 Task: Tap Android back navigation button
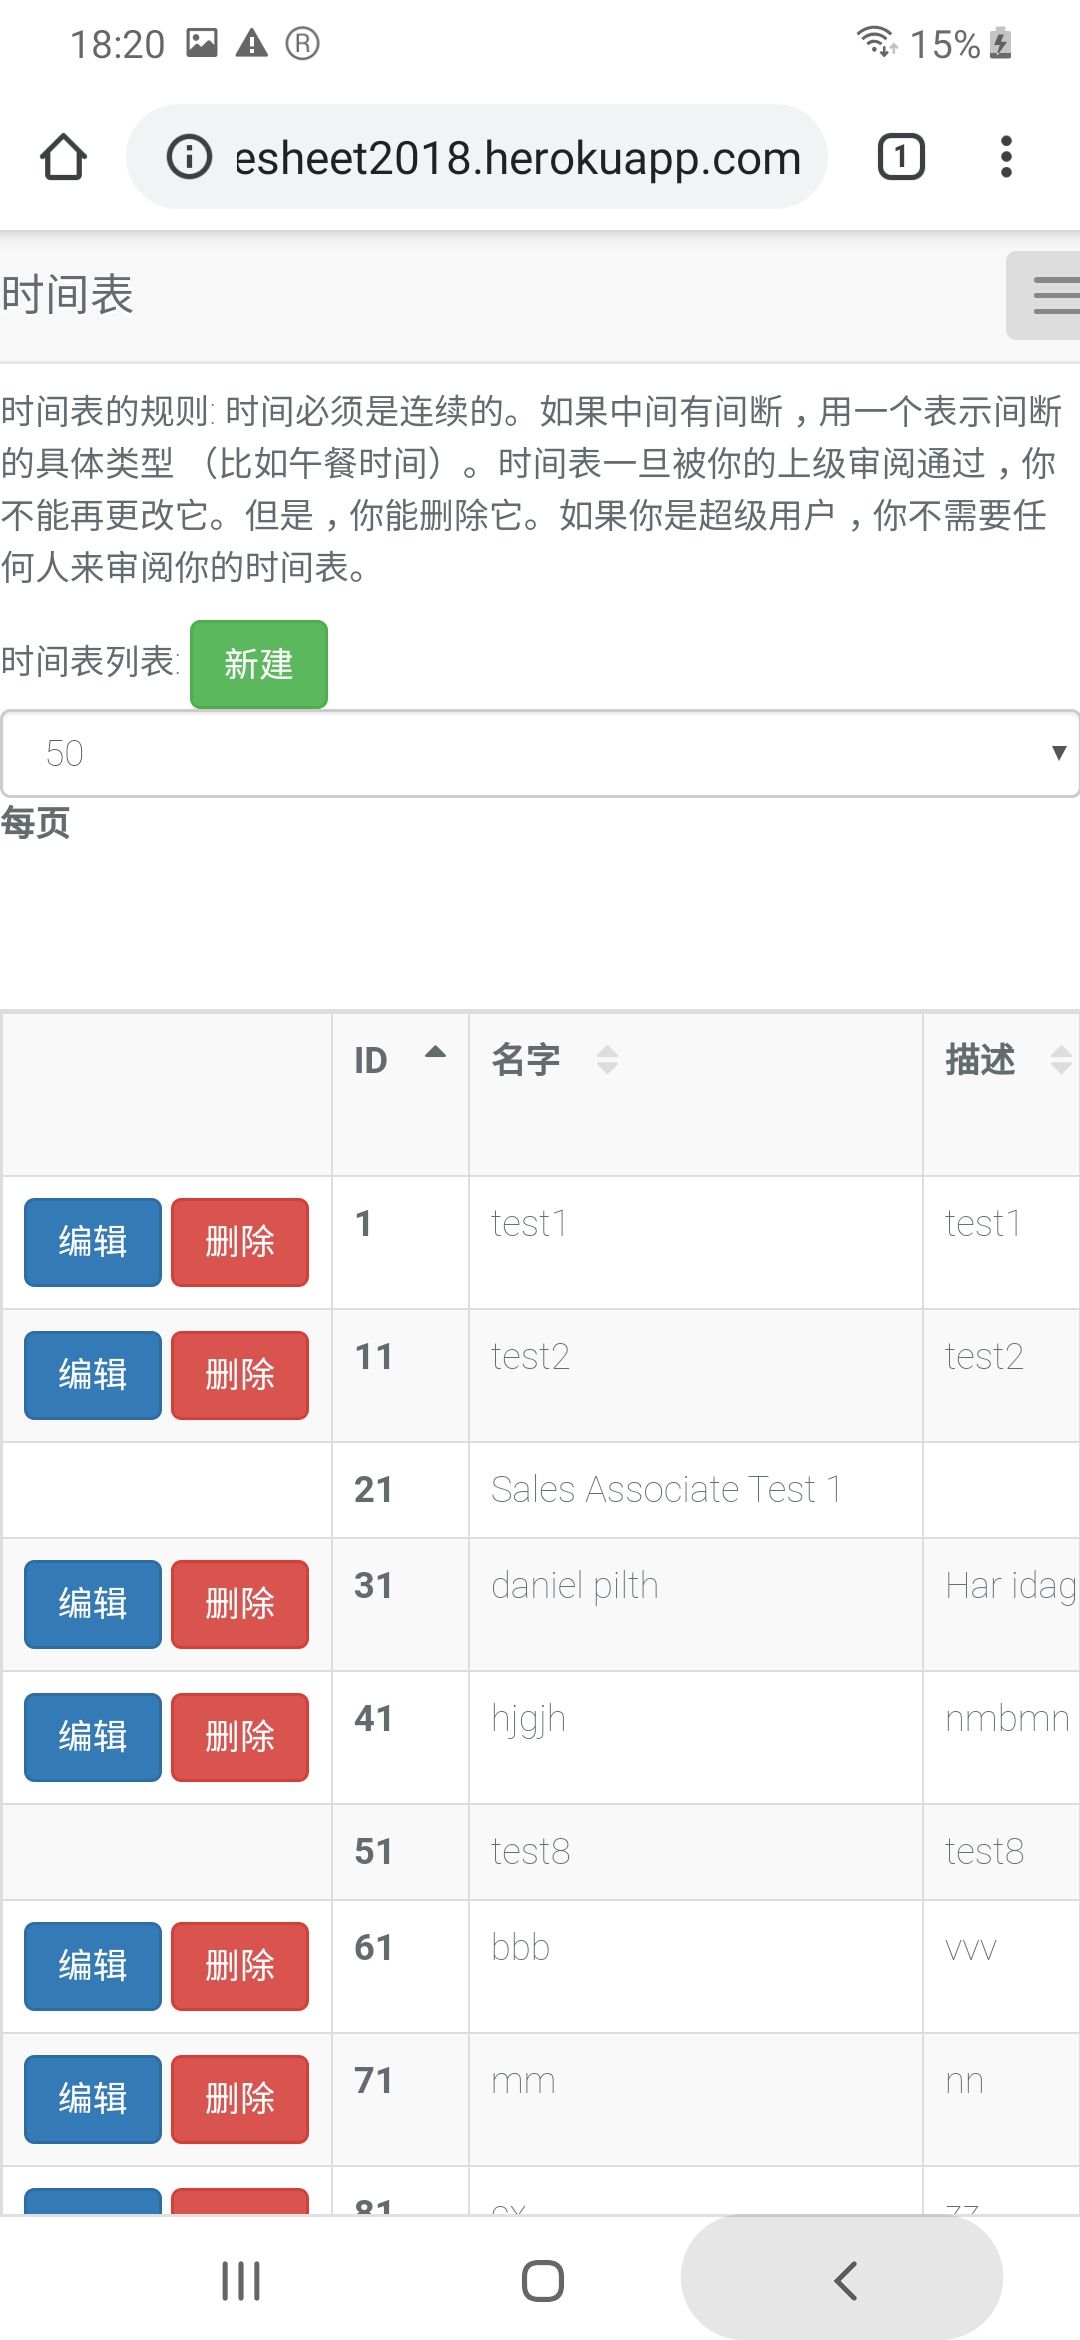point(843,2281)
